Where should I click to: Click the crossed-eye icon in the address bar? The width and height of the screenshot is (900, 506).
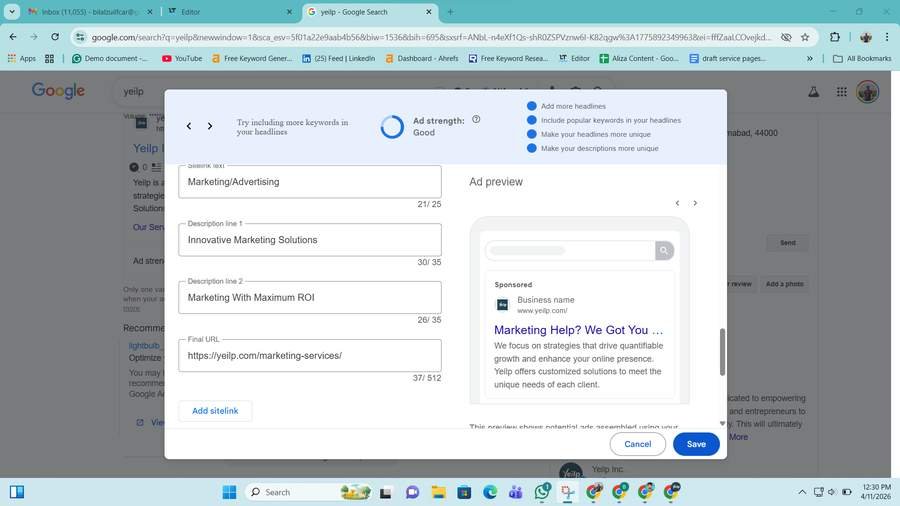(786, 37)
